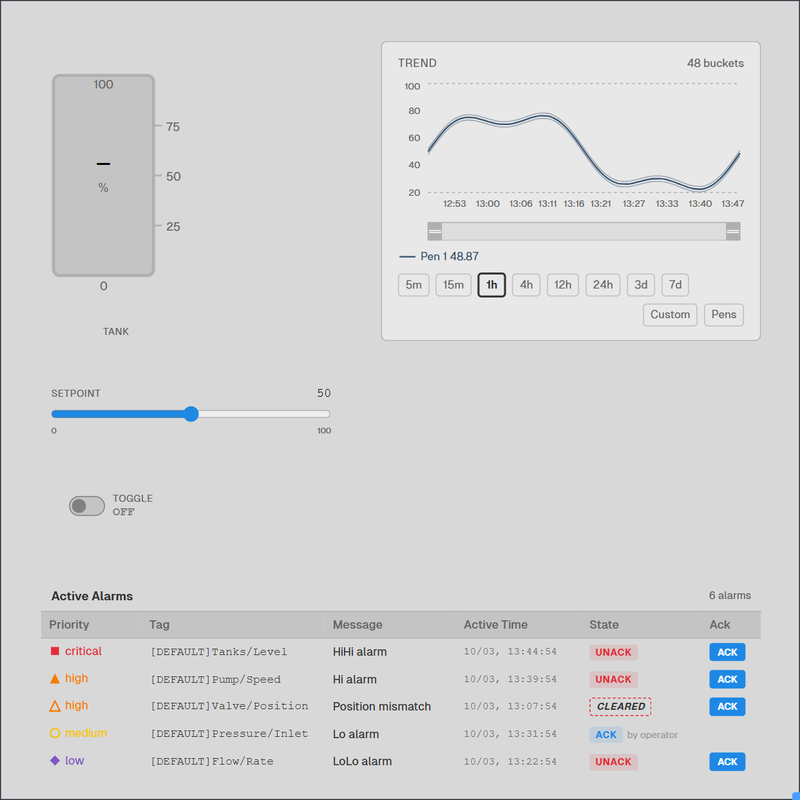Click the purple diamond low priority icon
800x800 pixels.
(55, 760)
